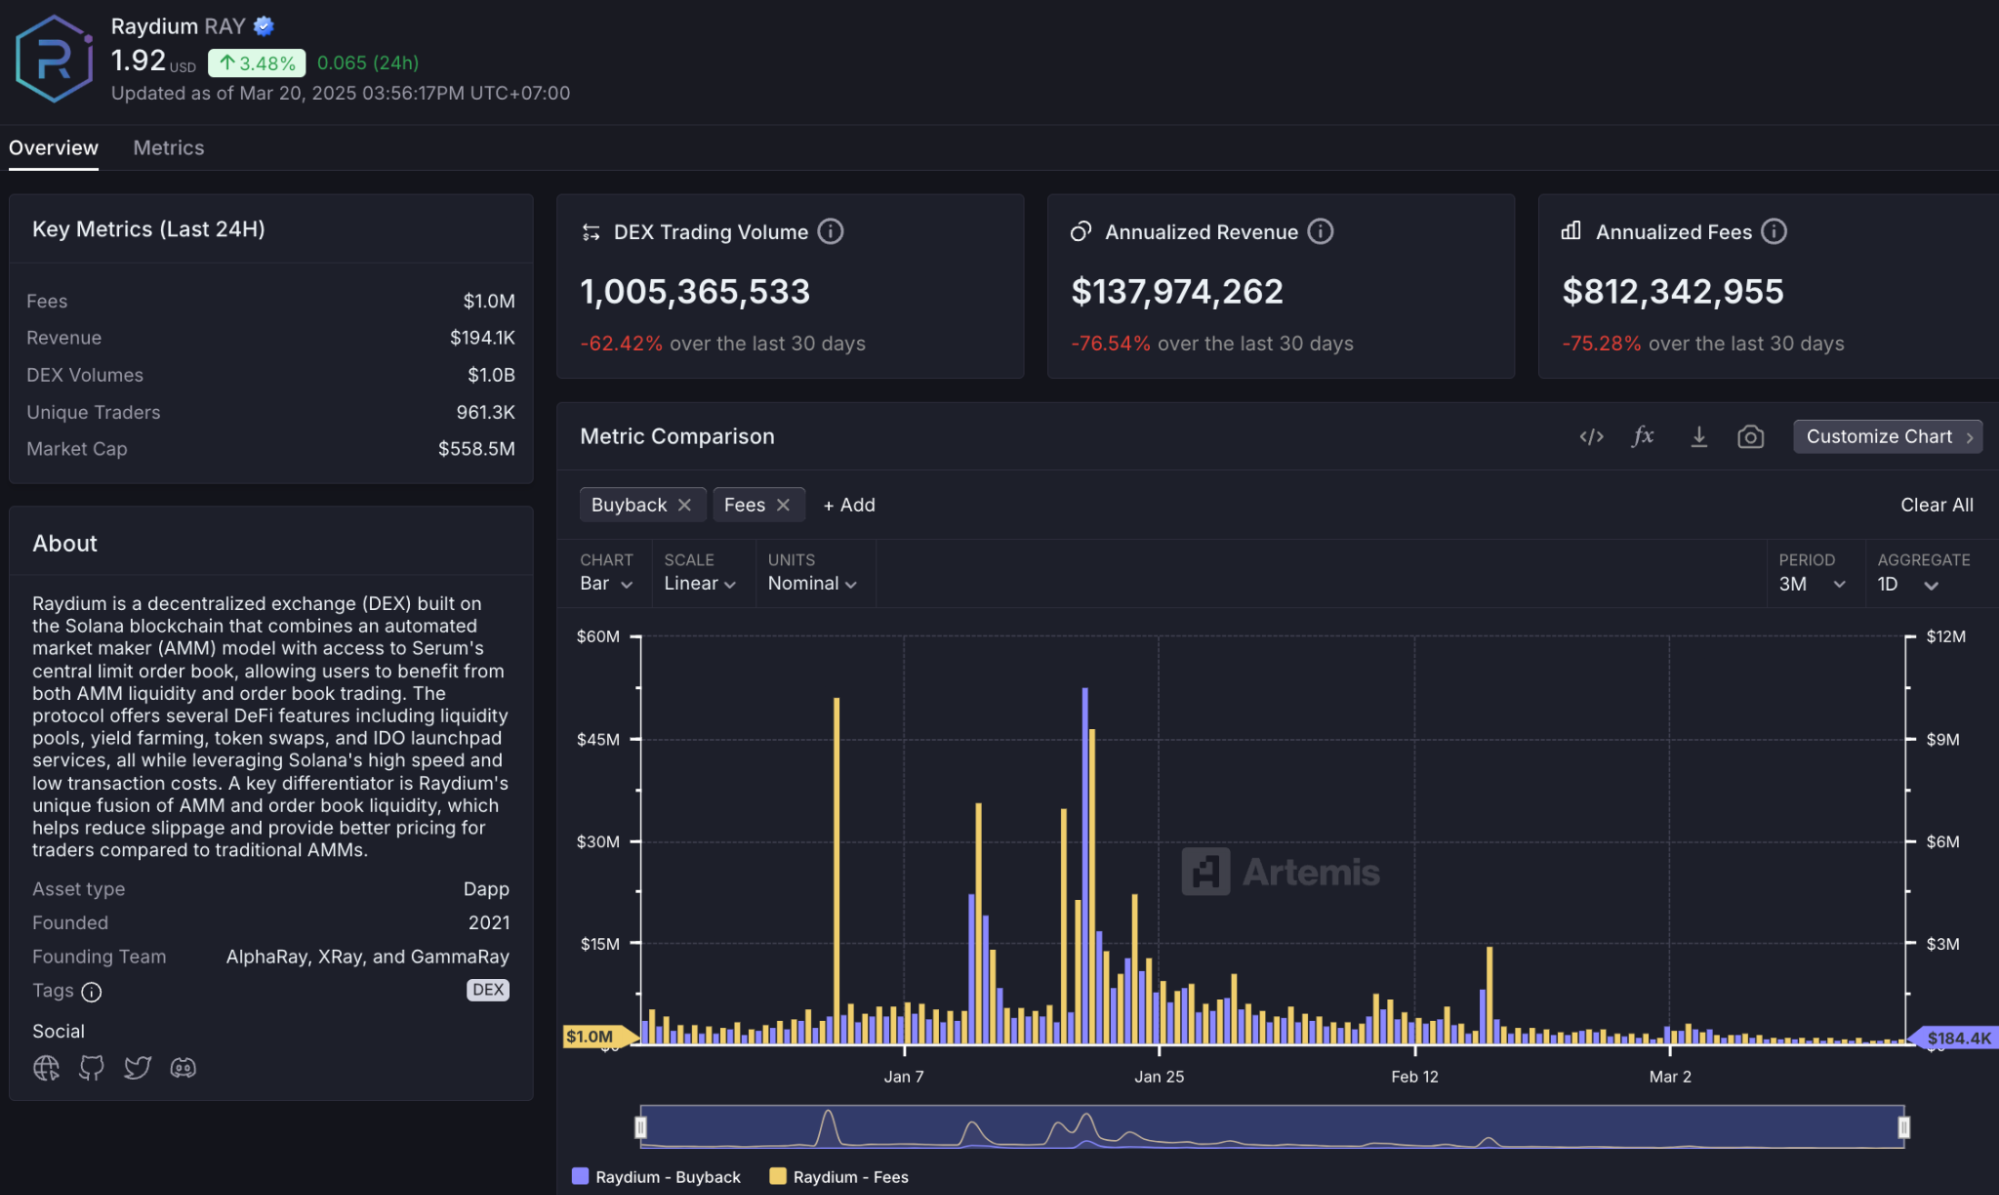
Task: Open the Scale dropdown (Linear)
Action: tap(700, 584)
